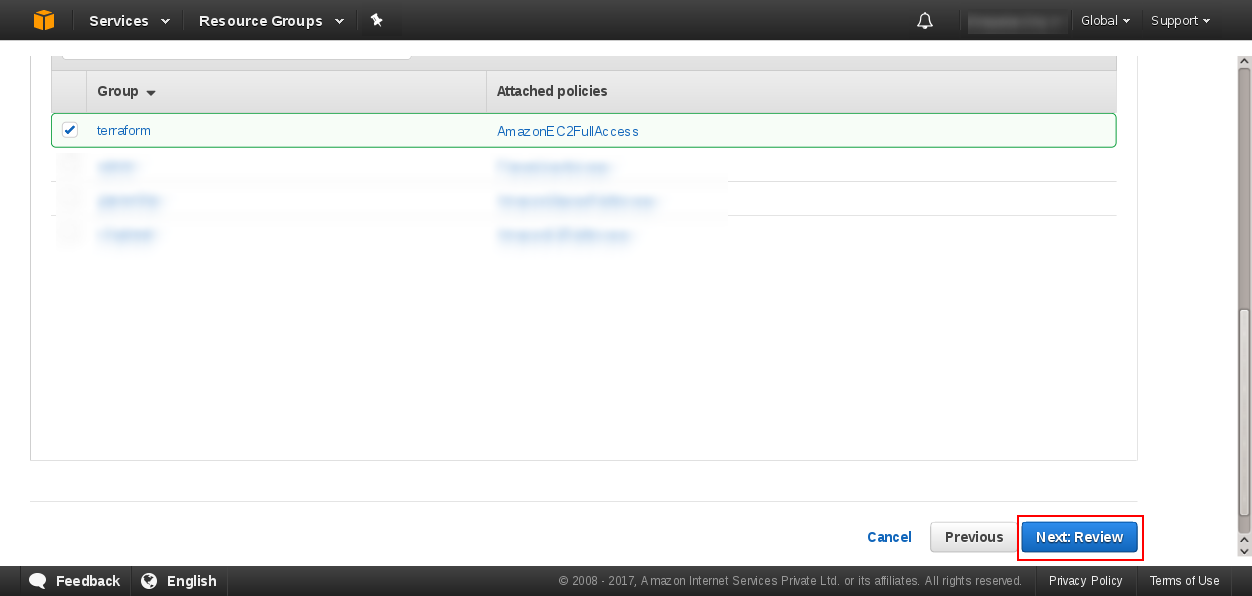Open the terraform group link
Image resolution: width=1252 pixels, height=596 pixels.
pos(124,130)
